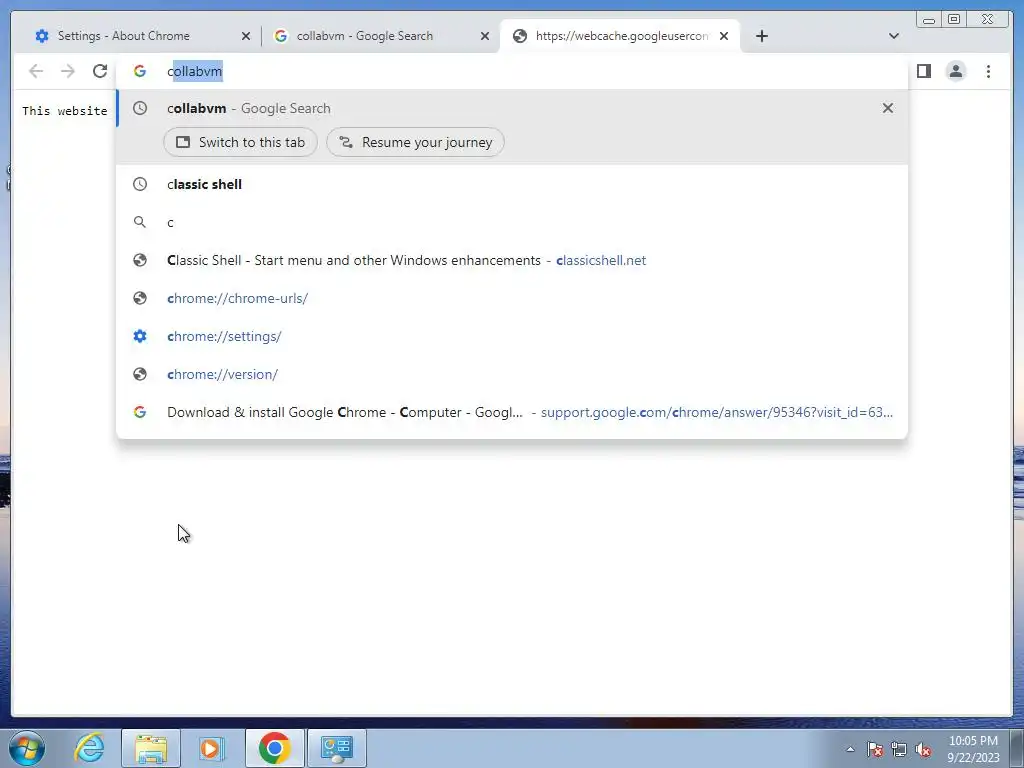Click 'This website' page text
The width and height of the screenshot is (1024, 768).
coord(65,111)
